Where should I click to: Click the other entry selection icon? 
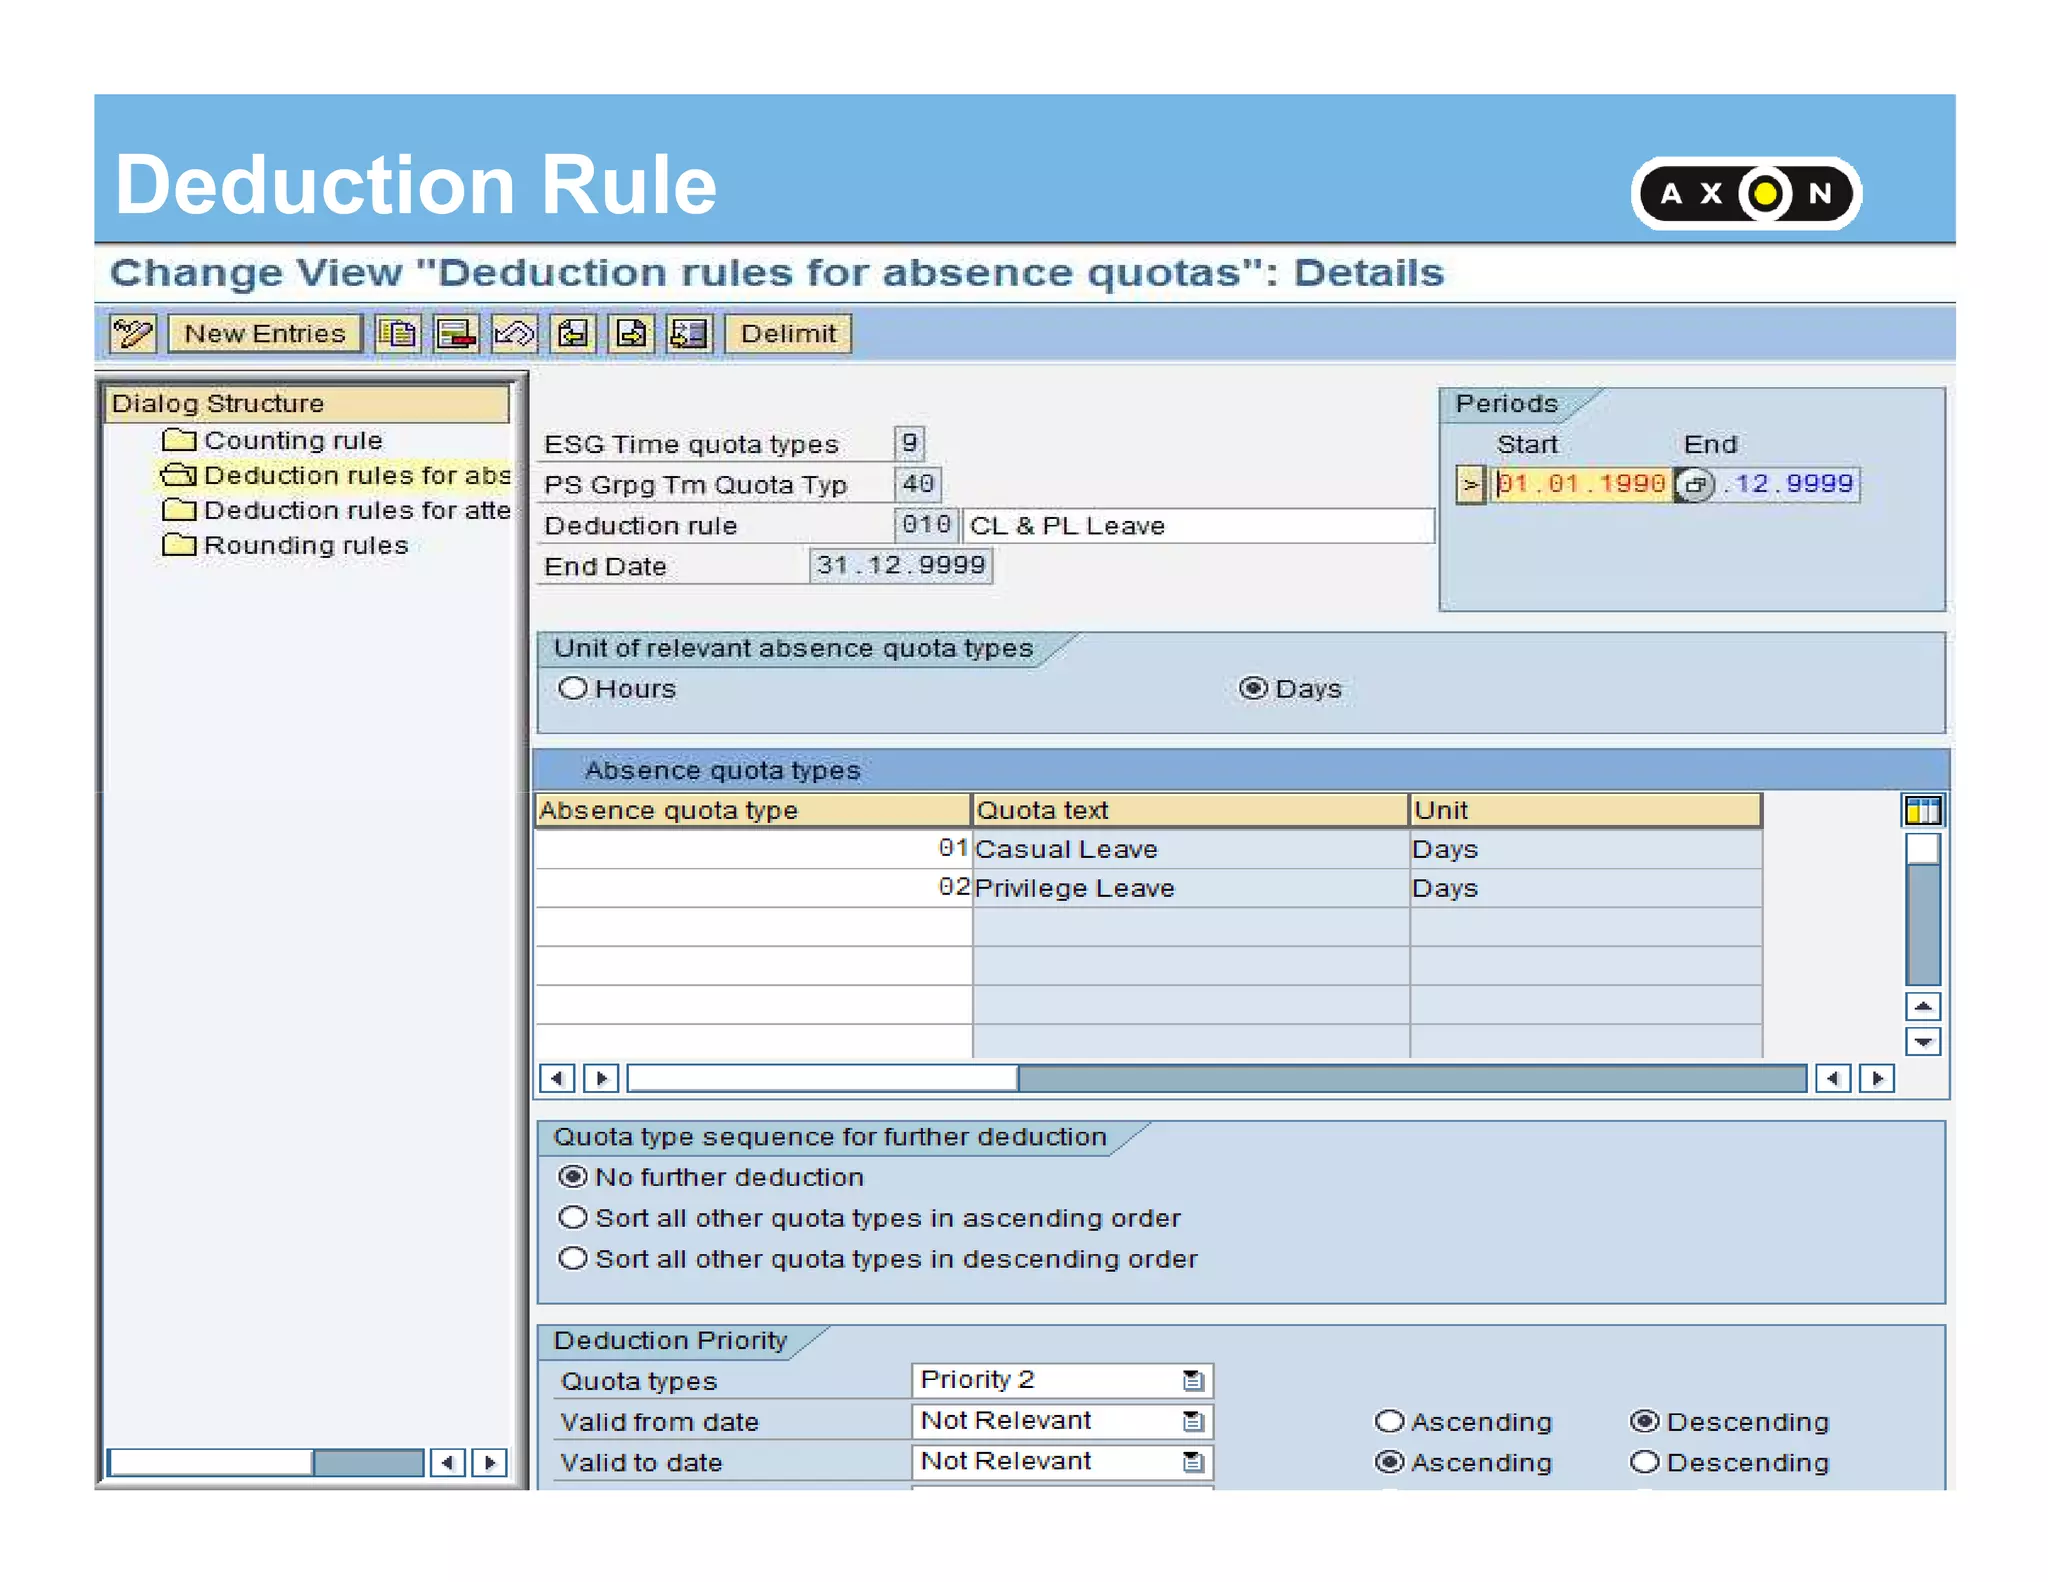689,333
